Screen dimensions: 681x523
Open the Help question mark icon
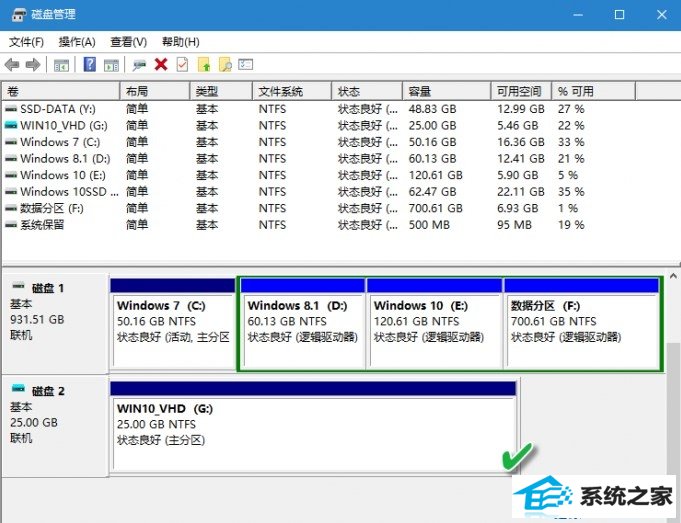[89, 65]
